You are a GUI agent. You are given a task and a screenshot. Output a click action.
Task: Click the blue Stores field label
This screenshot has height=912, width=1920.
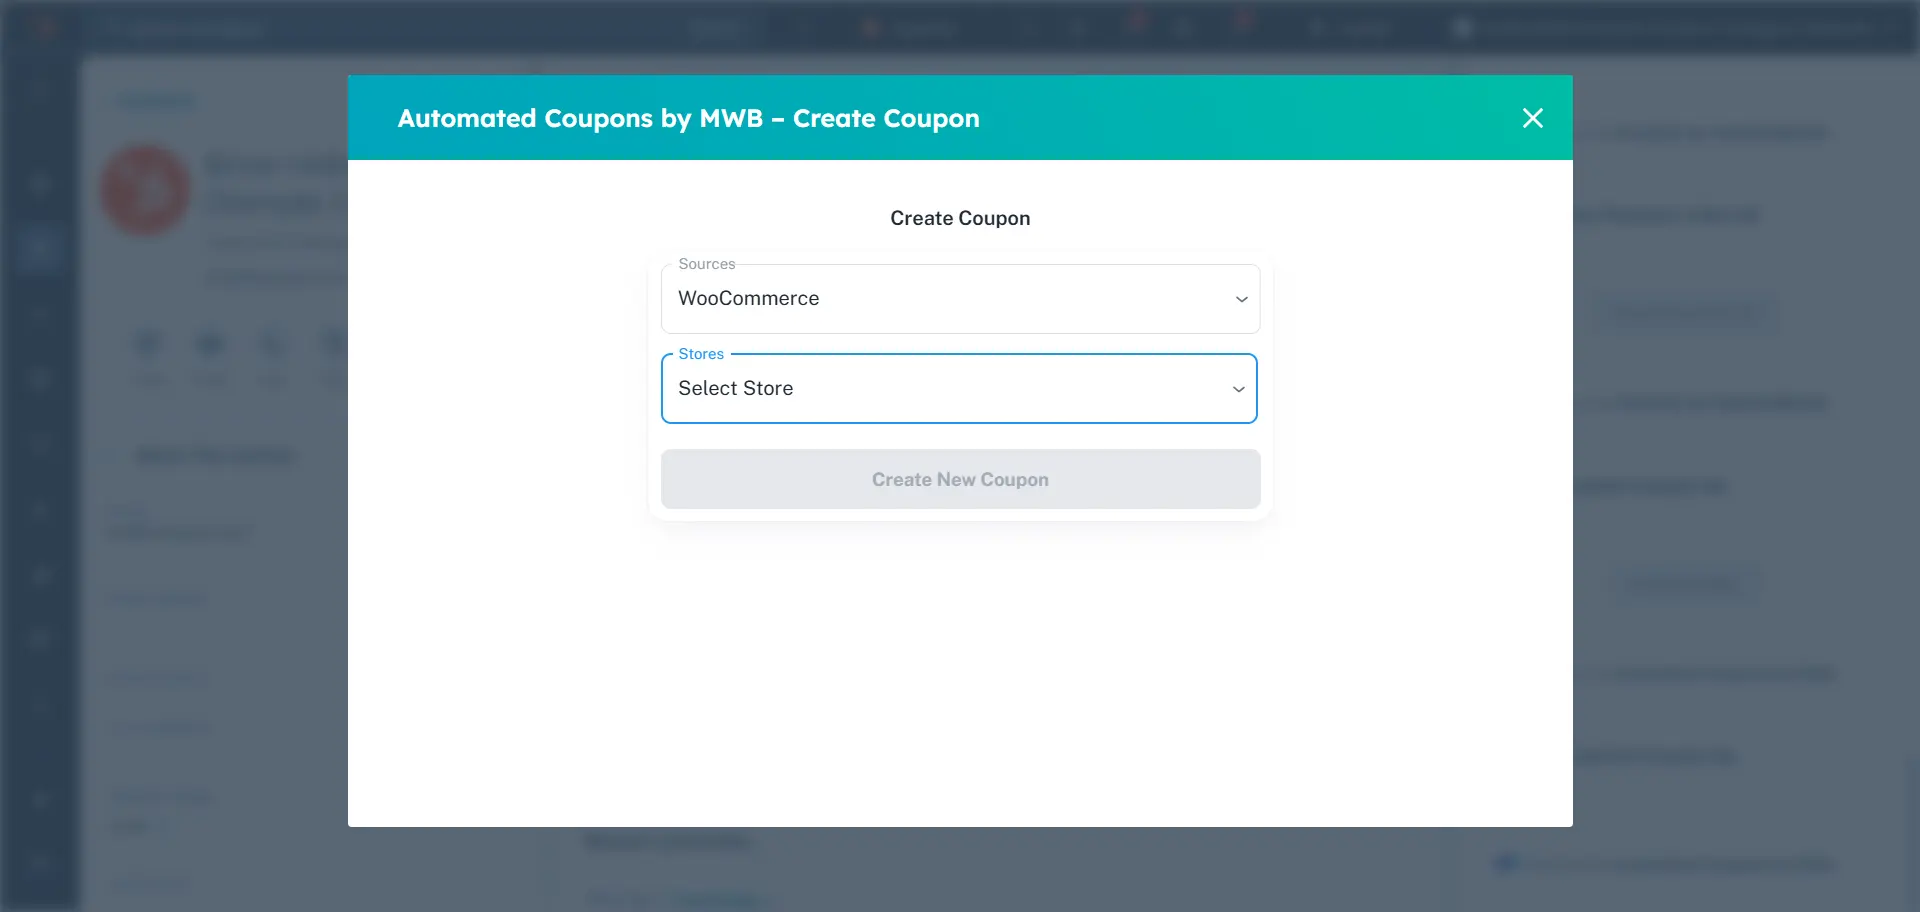701,354
